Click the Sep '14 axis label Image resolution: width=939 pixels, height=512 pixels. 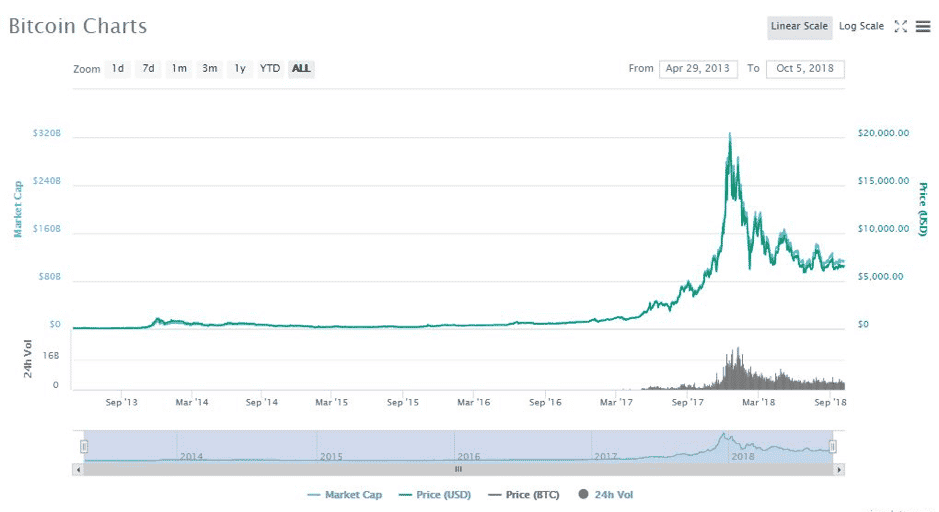click(x=262, y=402)
